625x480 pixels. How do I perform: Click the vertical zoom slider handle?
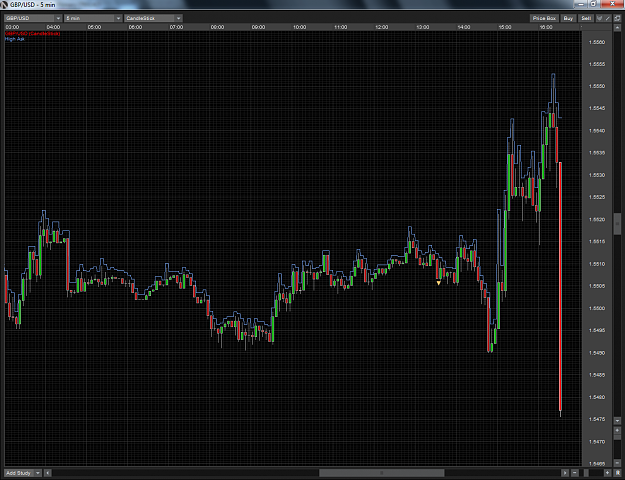pyautogui.click(x=617, y=437)
